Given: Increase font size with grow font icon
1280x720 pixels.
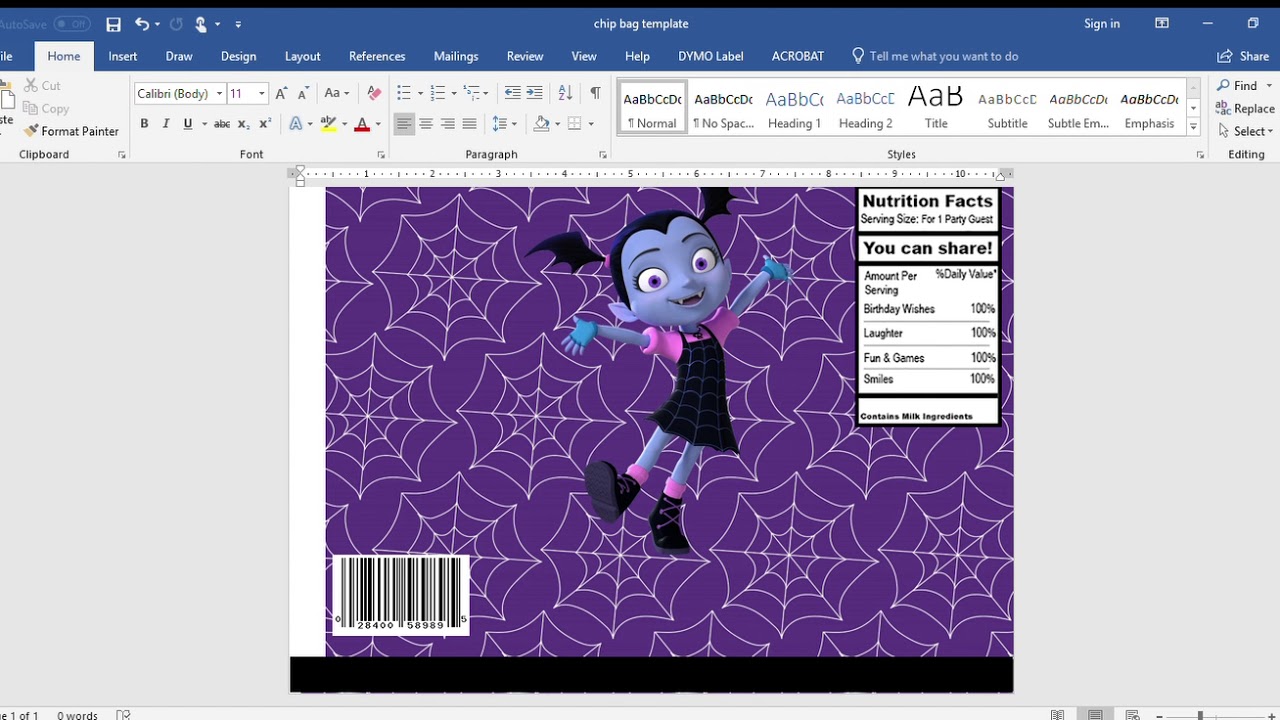Looking at the screenshot, I should coord(282,93).
